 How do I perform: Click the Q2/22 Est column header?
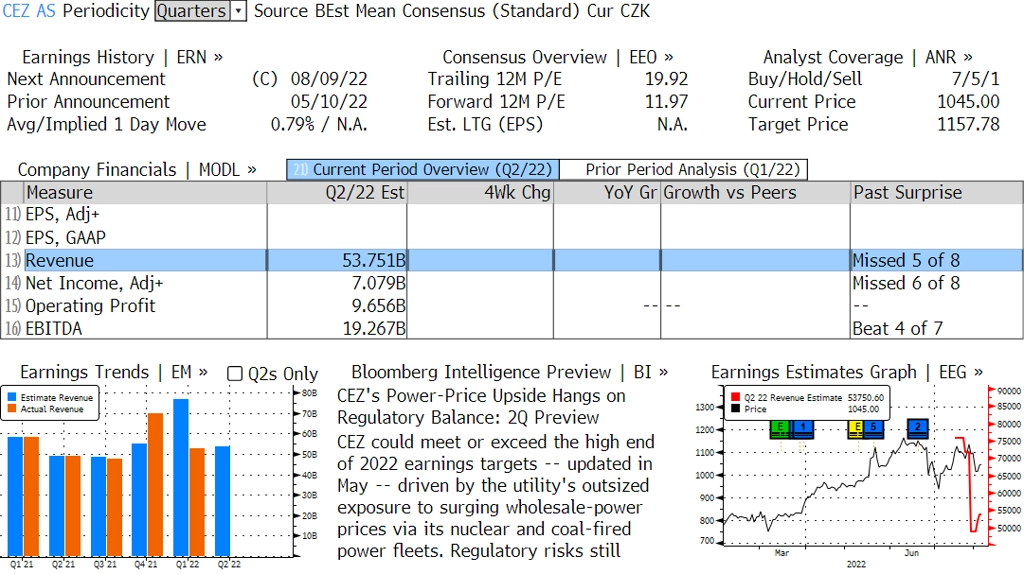coord(337,193)
